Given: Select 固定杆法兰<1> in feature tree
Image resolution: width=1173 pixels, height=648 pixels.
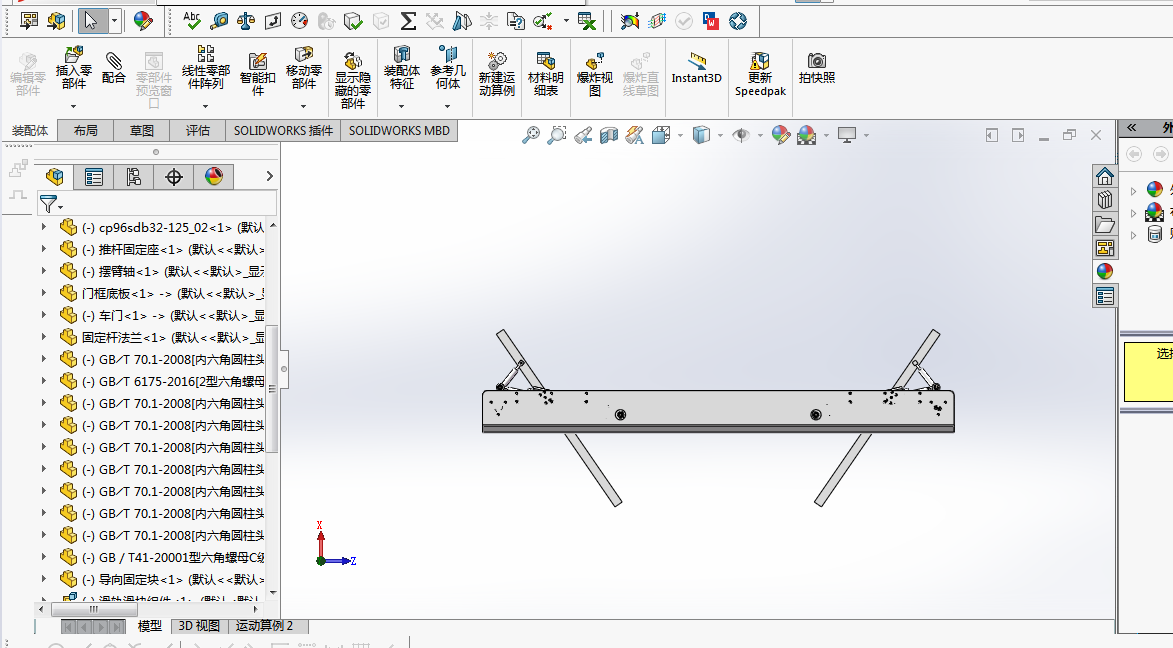Looking at the screenshot, I should pyautogui.click(x=173, y=337).
